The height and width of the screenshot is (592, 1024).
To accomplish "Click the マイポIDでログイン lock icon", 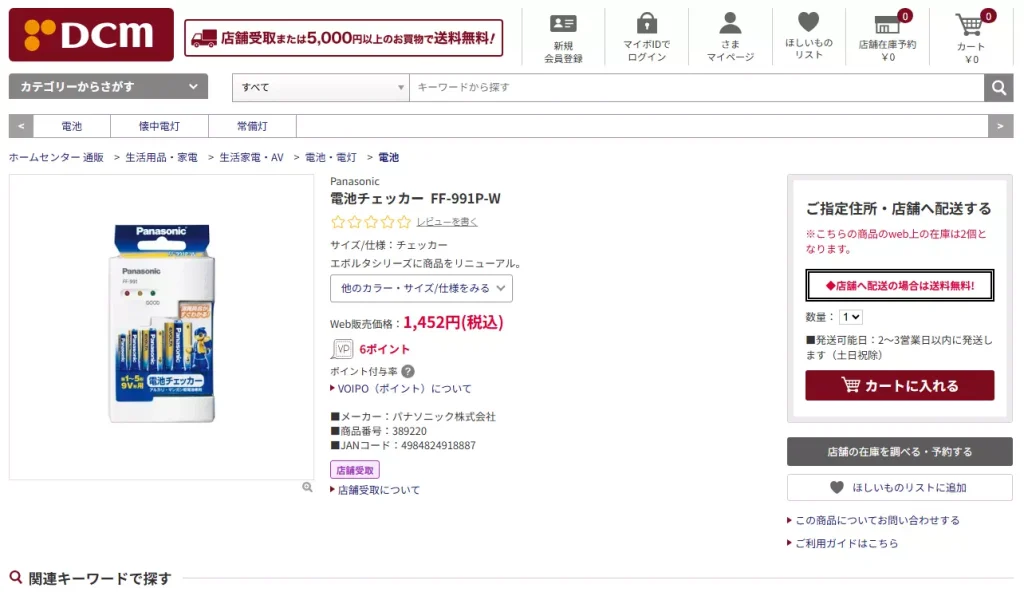I will coord(647,30).
